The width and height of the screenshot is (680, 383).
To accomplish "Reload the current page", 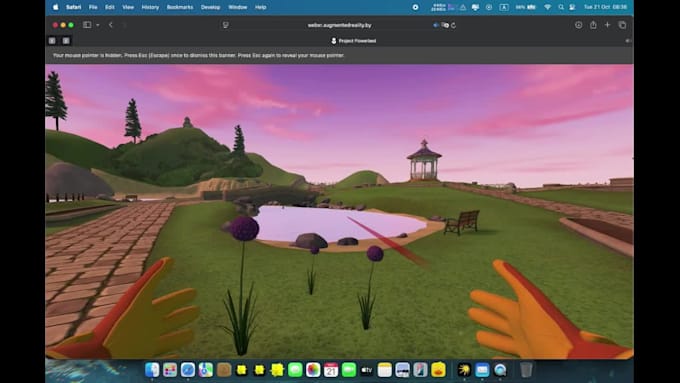I will (453, 25).
